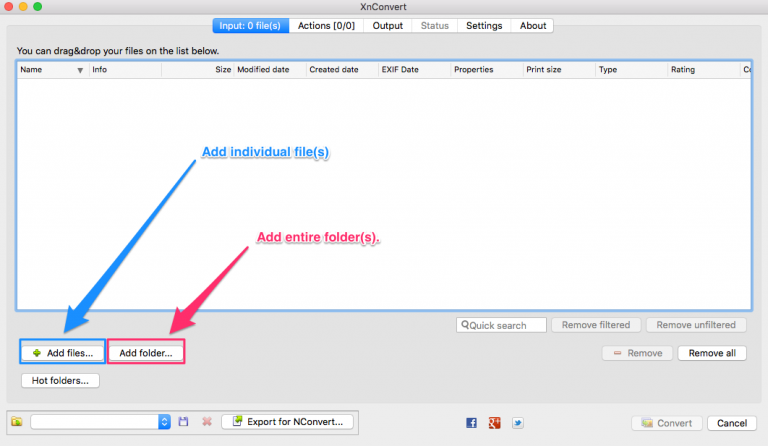Click Remove filtered button
Image resolution: width=768 pixels, height=446 pixels.
pyautogui.click(x=596, y=325)
